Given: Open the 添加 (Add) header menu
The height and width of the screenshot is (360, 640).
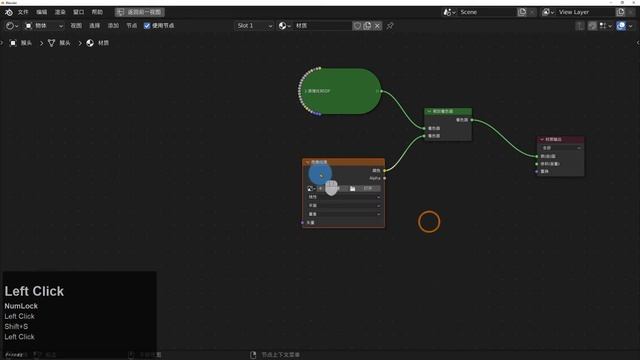Looking at the screenshot, I should click(x=113, y=26).
